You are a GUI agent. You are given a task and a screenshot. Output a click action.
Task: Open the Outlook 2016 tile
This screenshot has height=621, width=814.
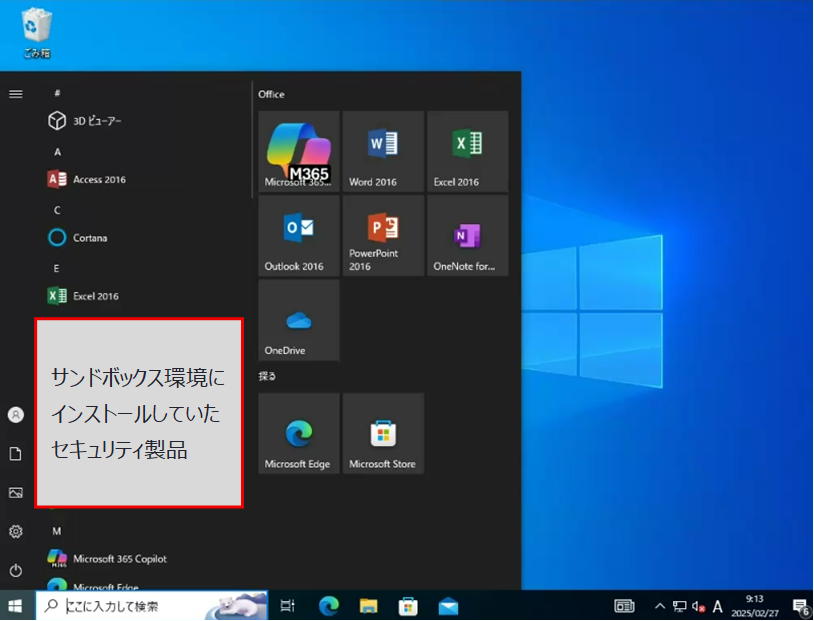(298, 235)
